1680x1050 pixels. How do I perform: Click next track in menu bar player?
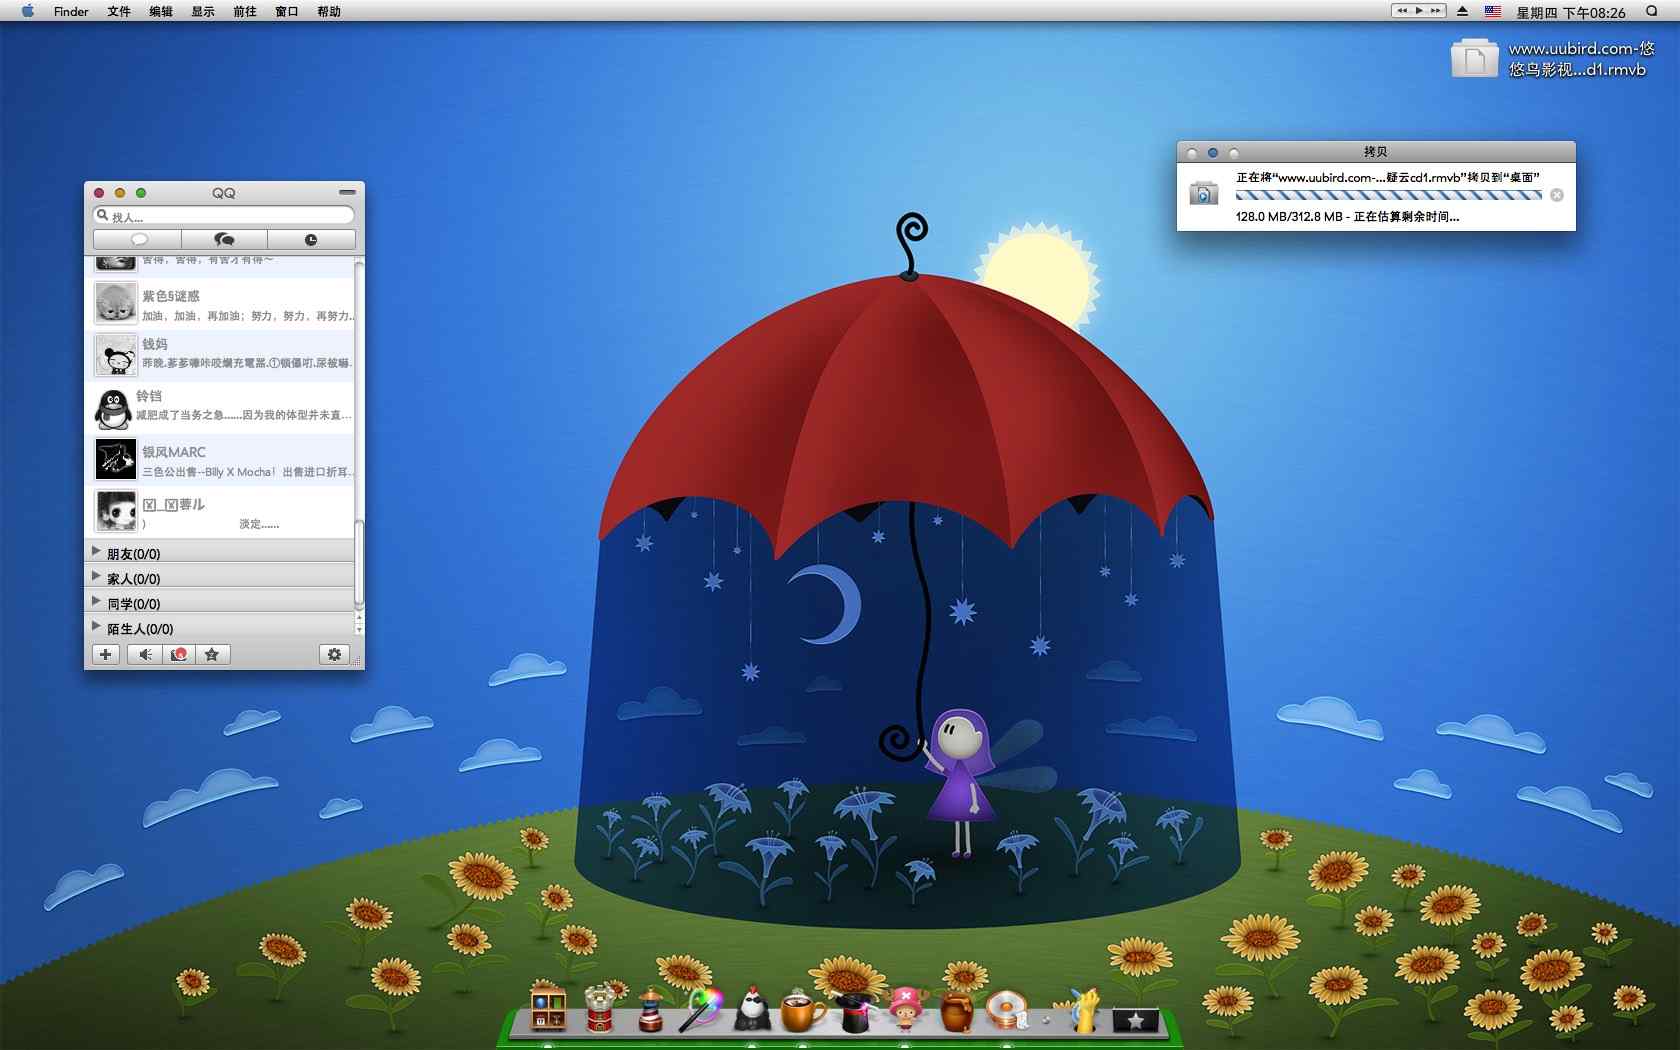click(1436, 11)
